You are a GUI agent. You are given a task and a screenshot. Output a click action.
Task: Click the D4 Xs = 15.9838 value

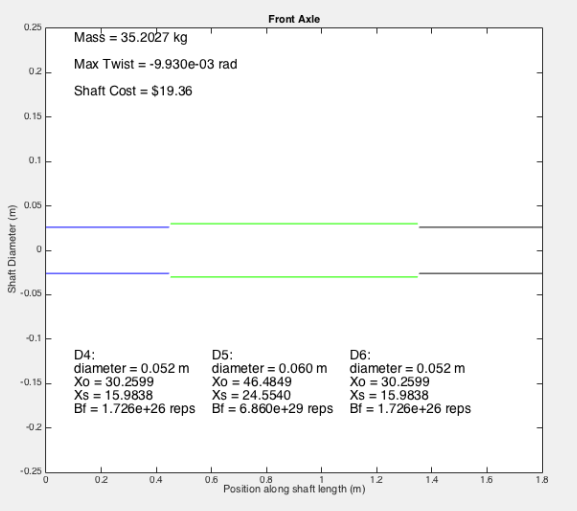click(113, 395)
